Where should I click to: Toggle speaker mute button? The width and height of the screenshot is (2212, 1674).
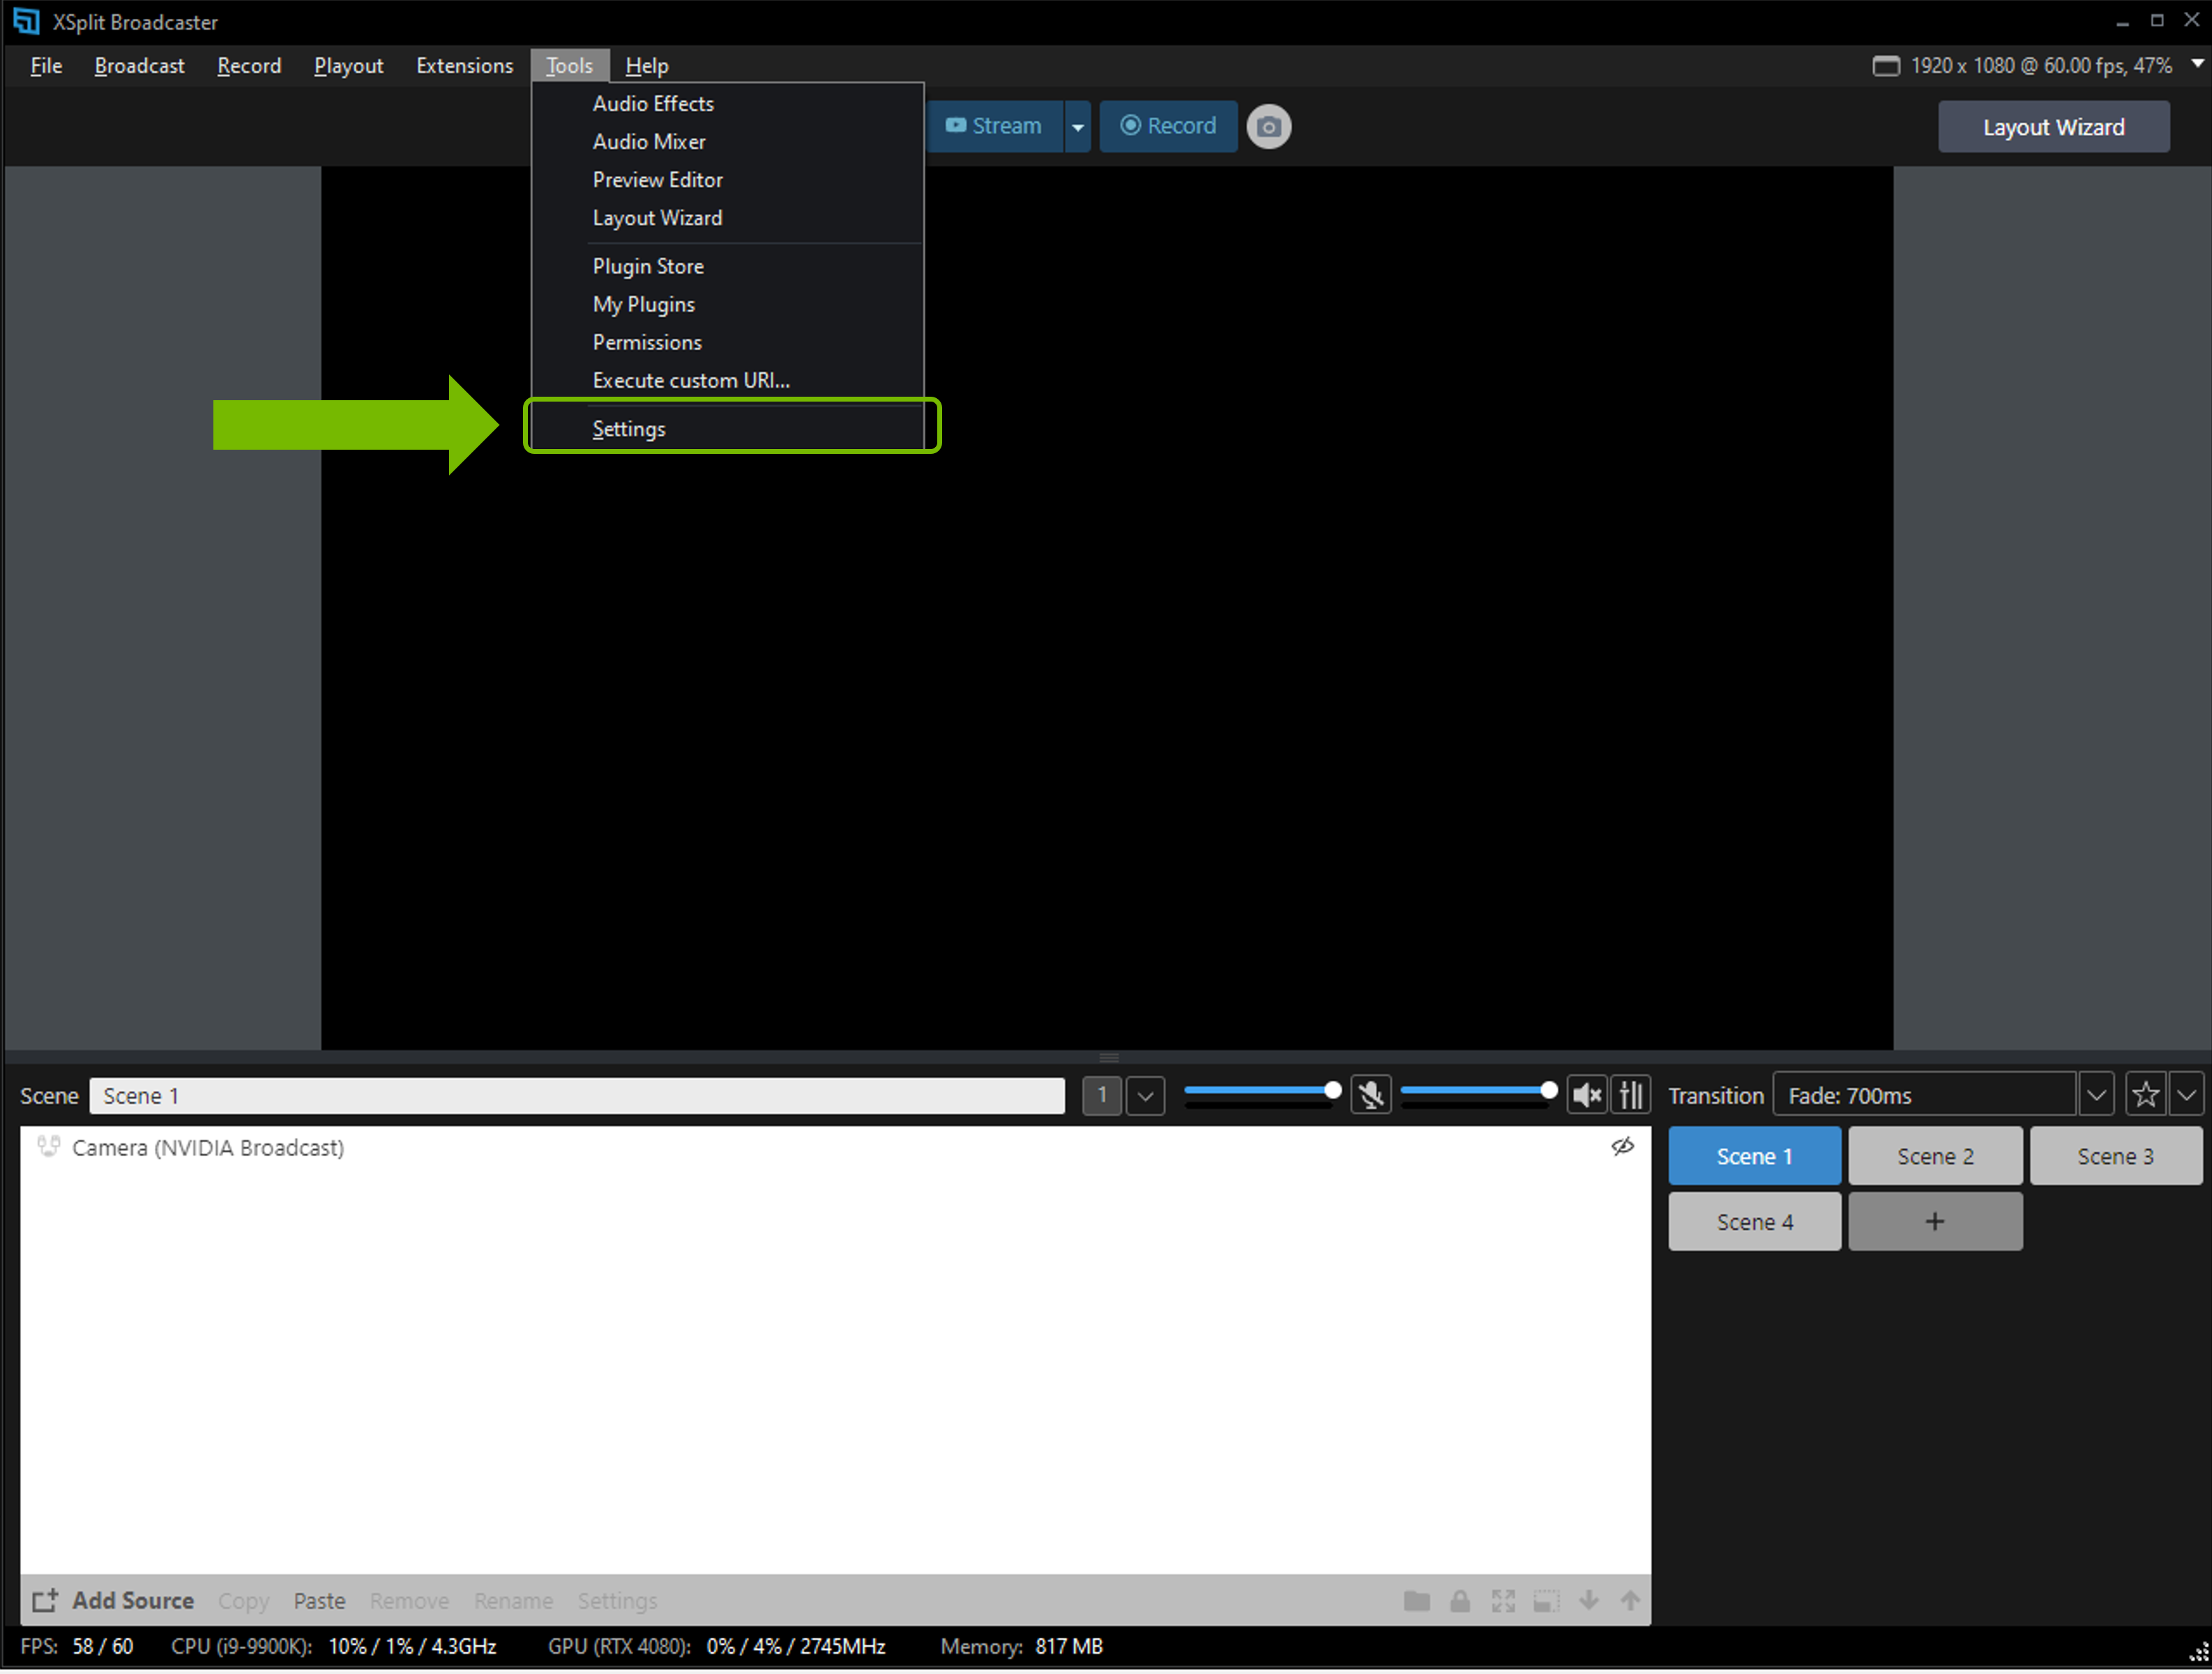1587,1095
